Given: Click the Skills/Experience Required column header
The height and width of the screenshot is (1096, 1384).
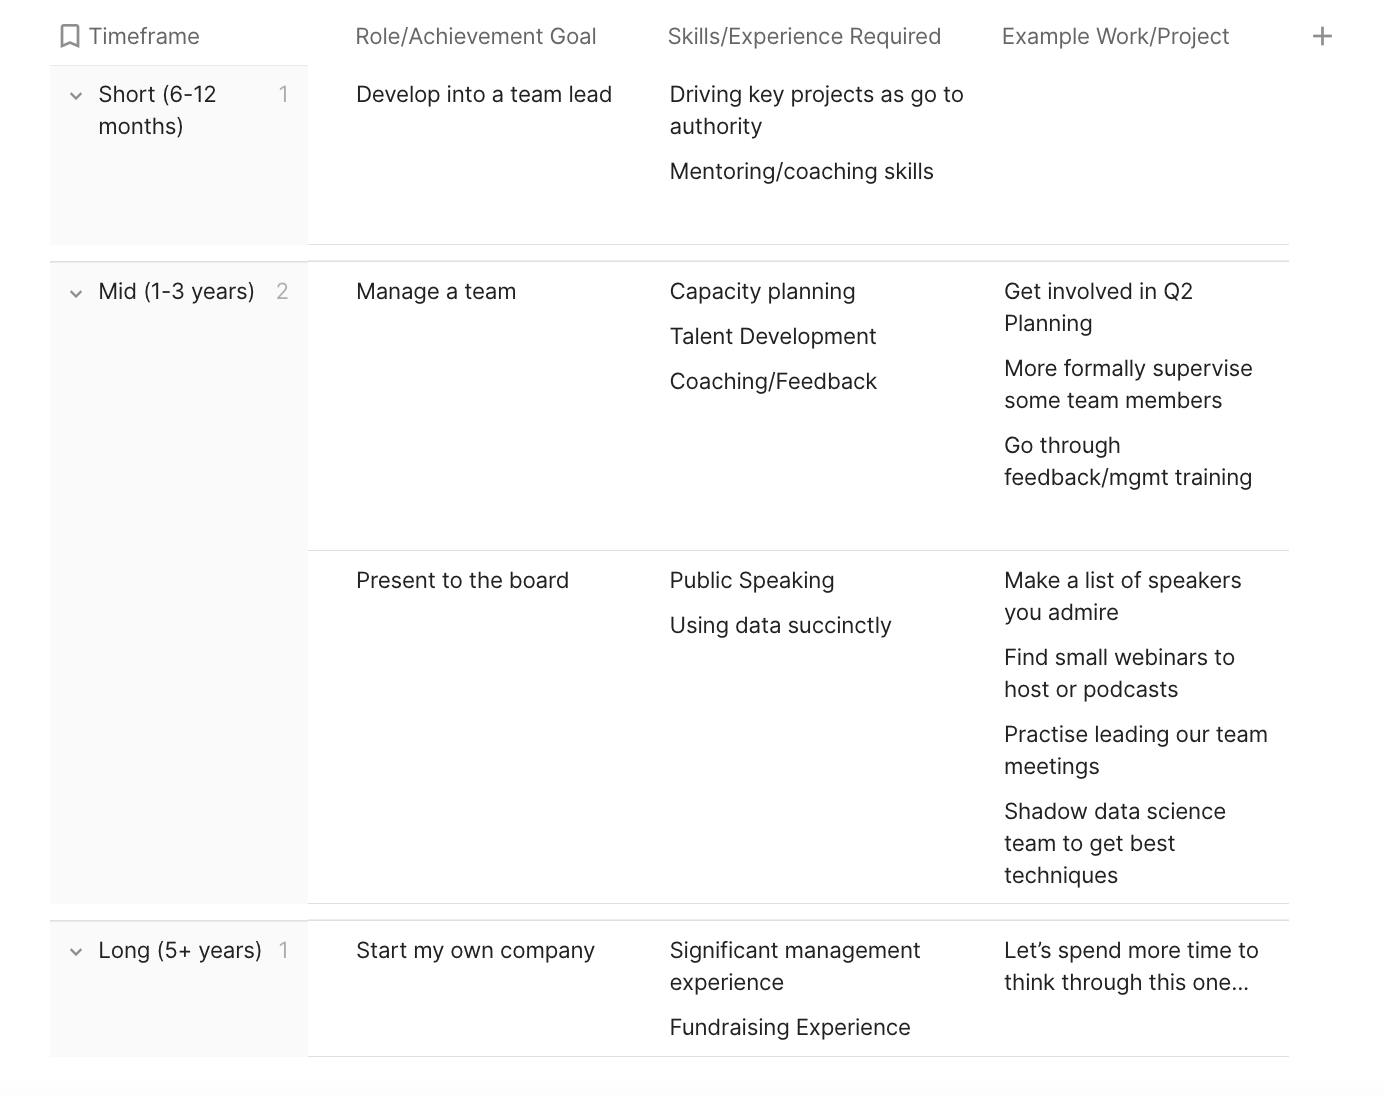Looking at the screenshot, I should click(804, 37).
